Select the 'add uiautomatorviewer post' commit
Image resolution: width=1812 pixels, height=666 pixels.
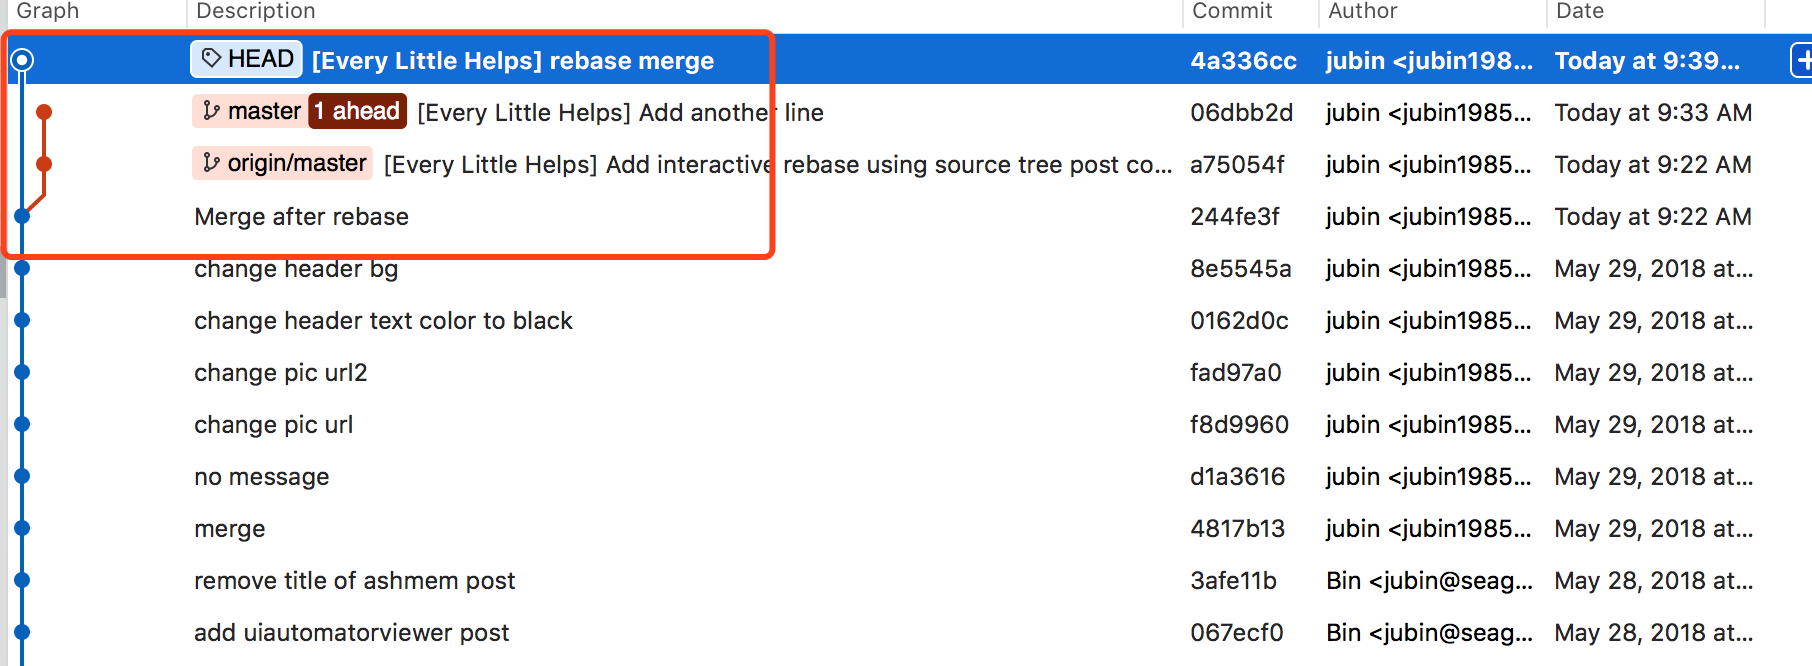351,632
